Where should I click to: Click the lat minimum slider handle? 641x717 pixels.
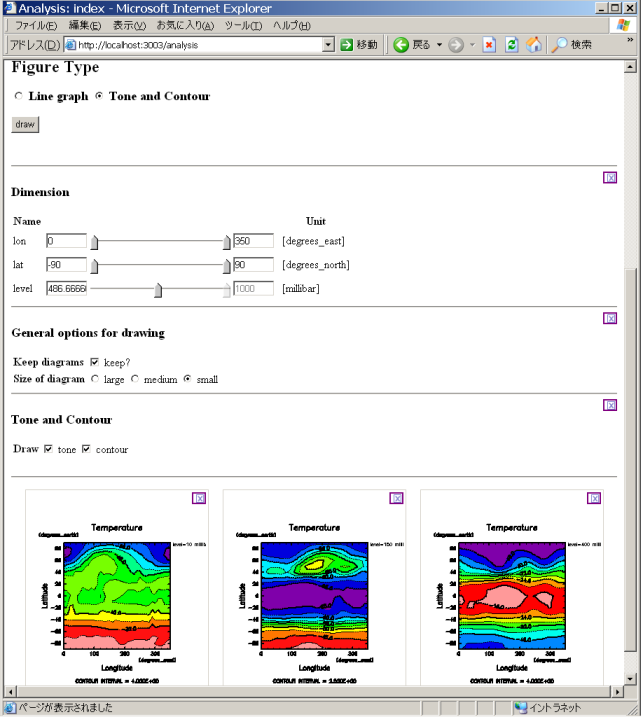point(94,266)
